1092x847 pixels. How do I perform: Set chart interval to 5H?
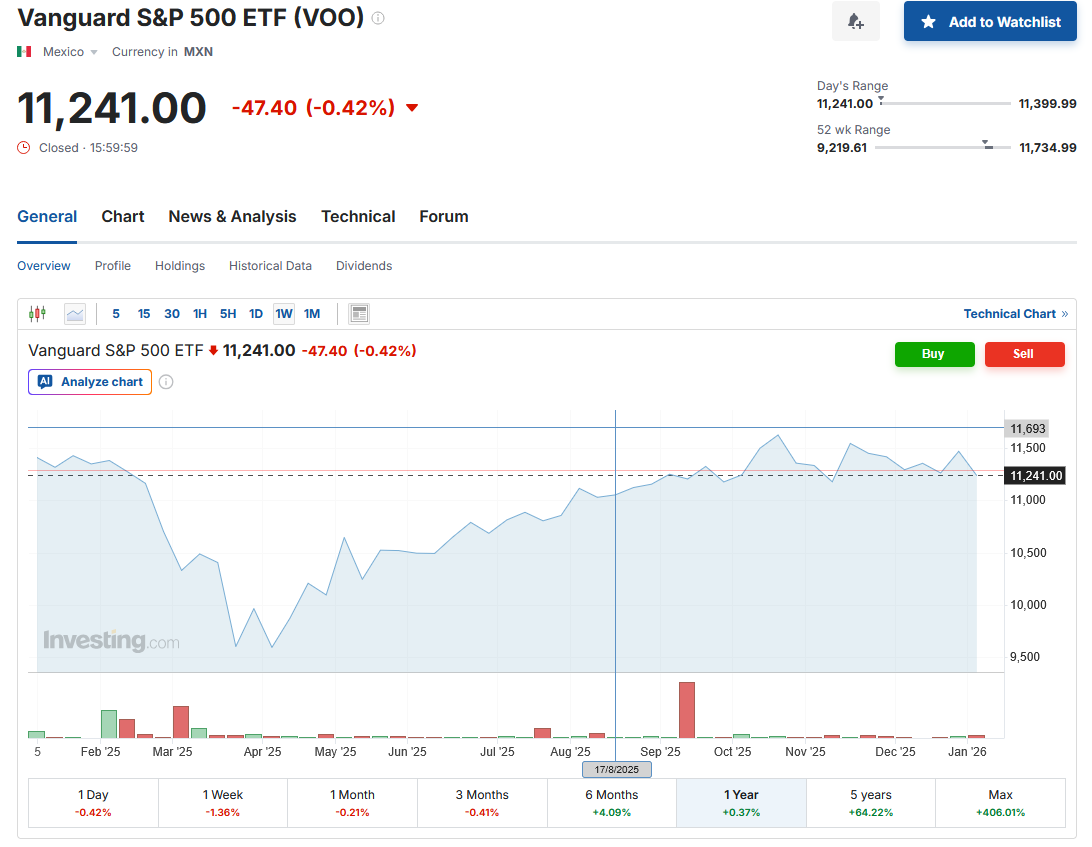tap(228, 313)
